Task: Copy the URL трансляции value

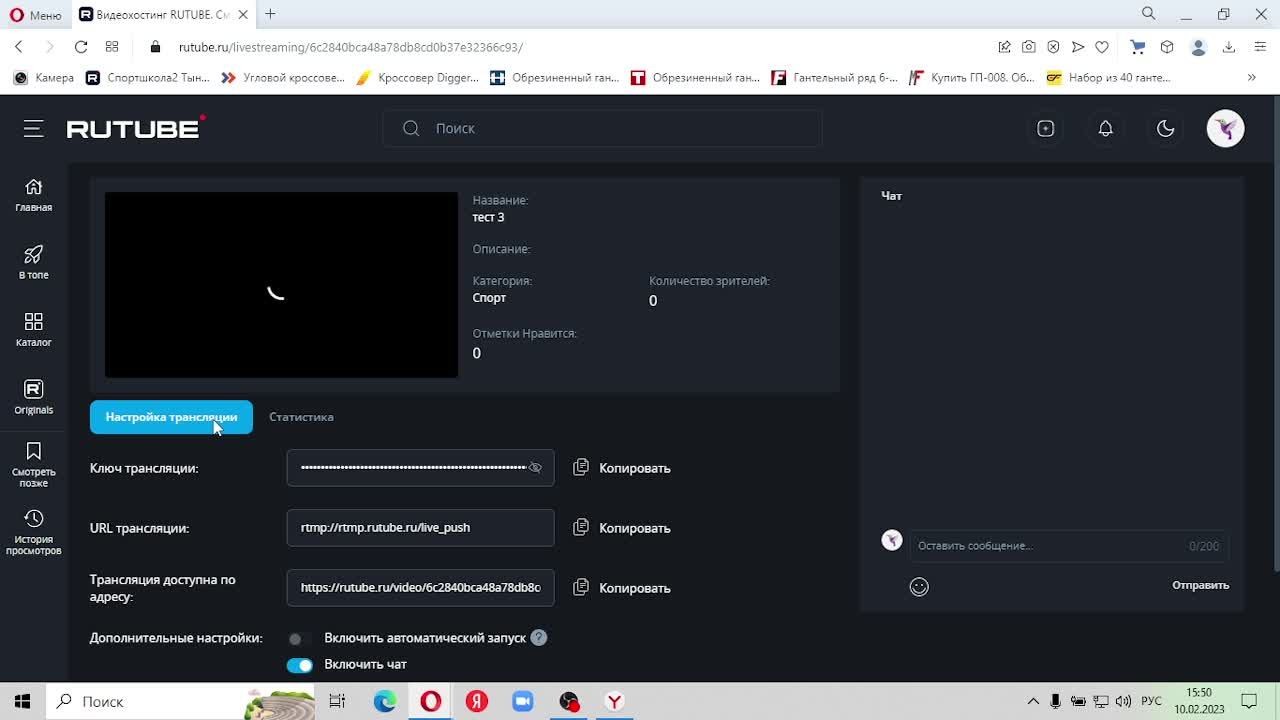Action: tap(622, 528)
